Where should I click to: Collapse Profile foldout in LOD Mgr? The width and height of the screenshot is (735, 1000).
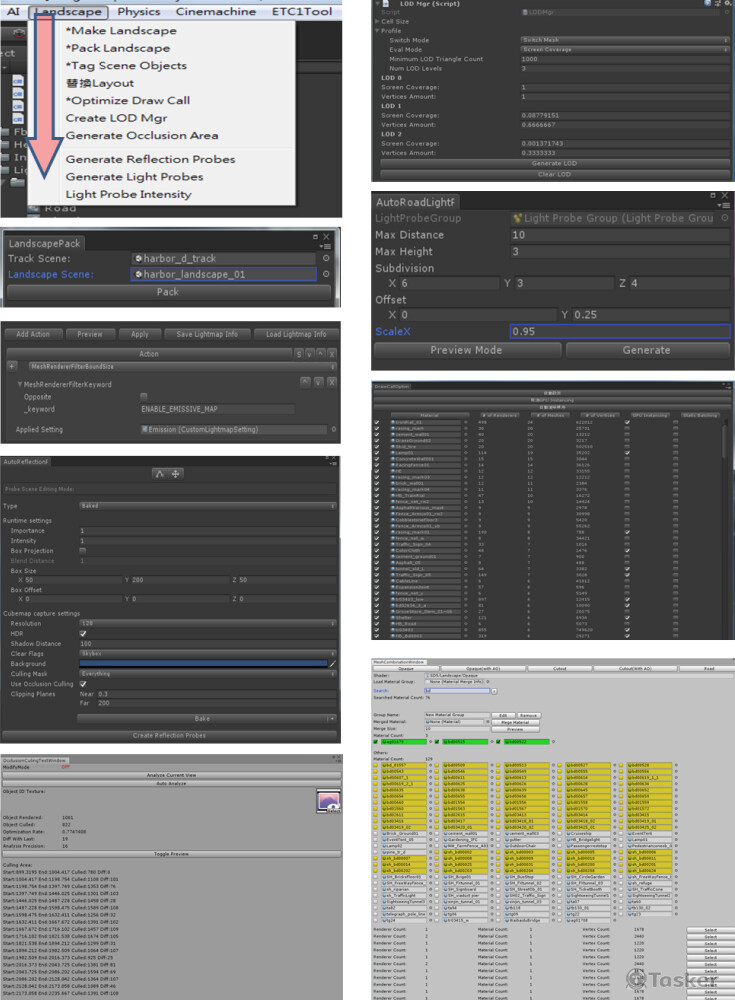[376, 31]
